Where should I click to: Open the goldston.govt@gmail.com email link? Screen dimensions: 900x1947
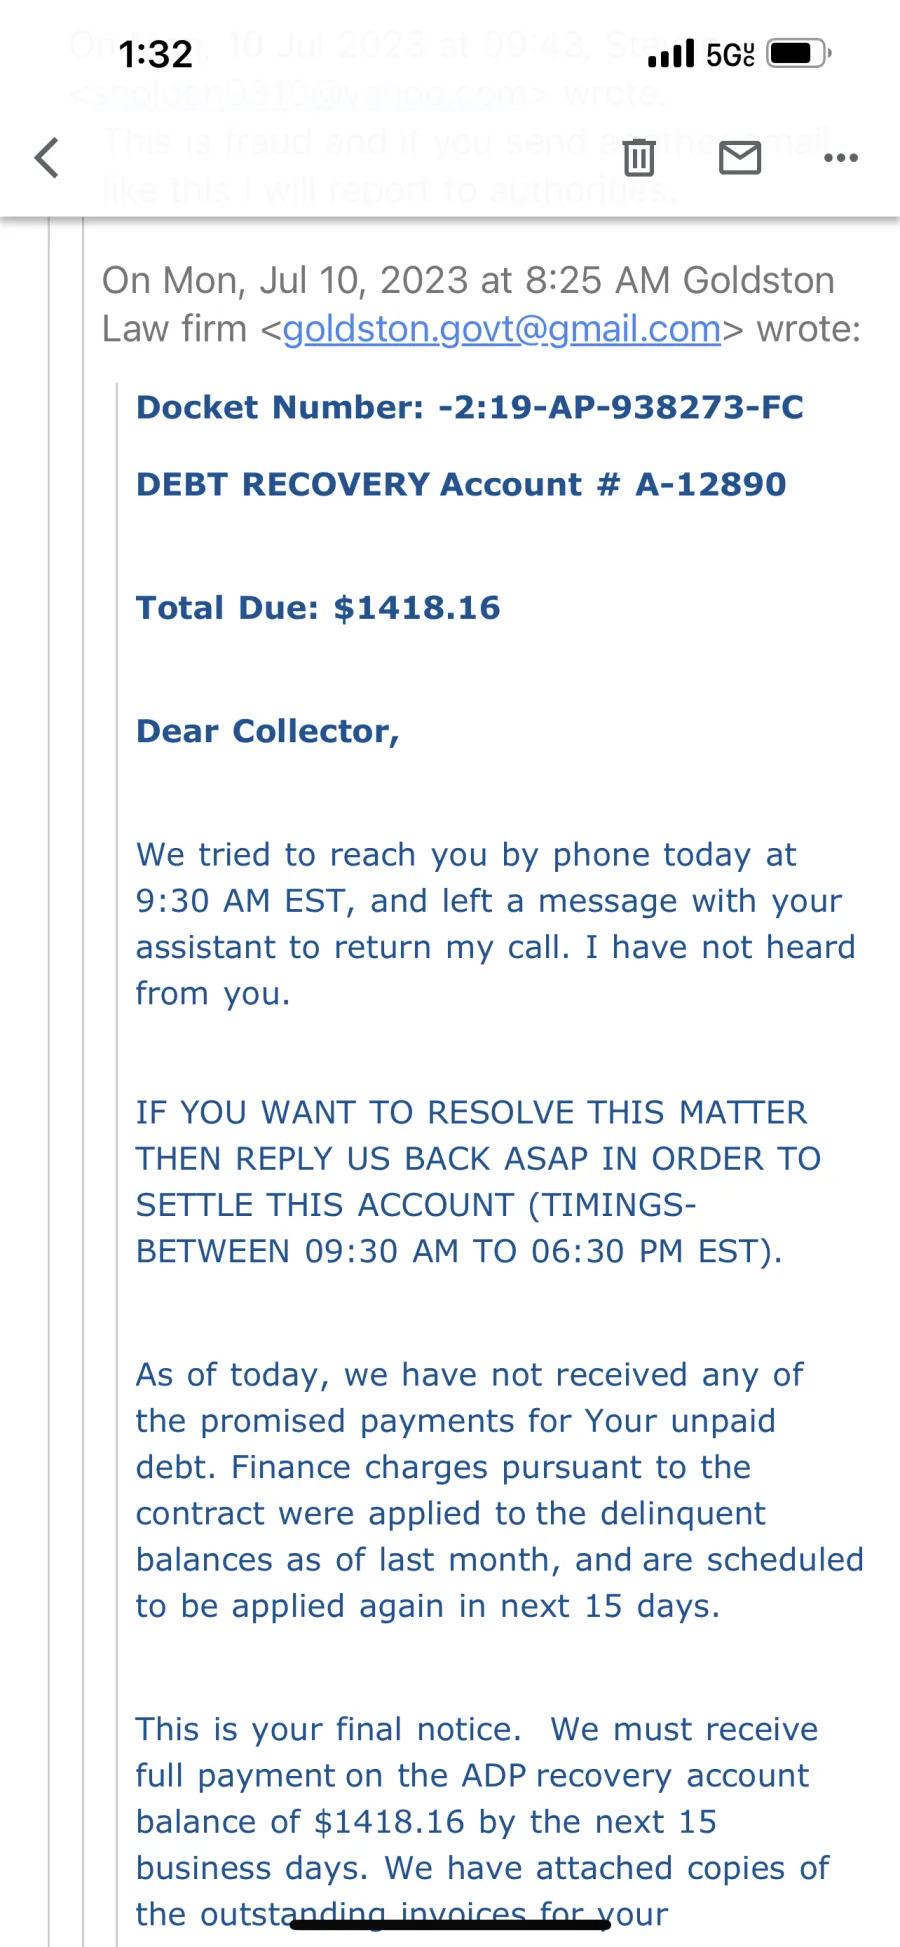tap(502, 329)
